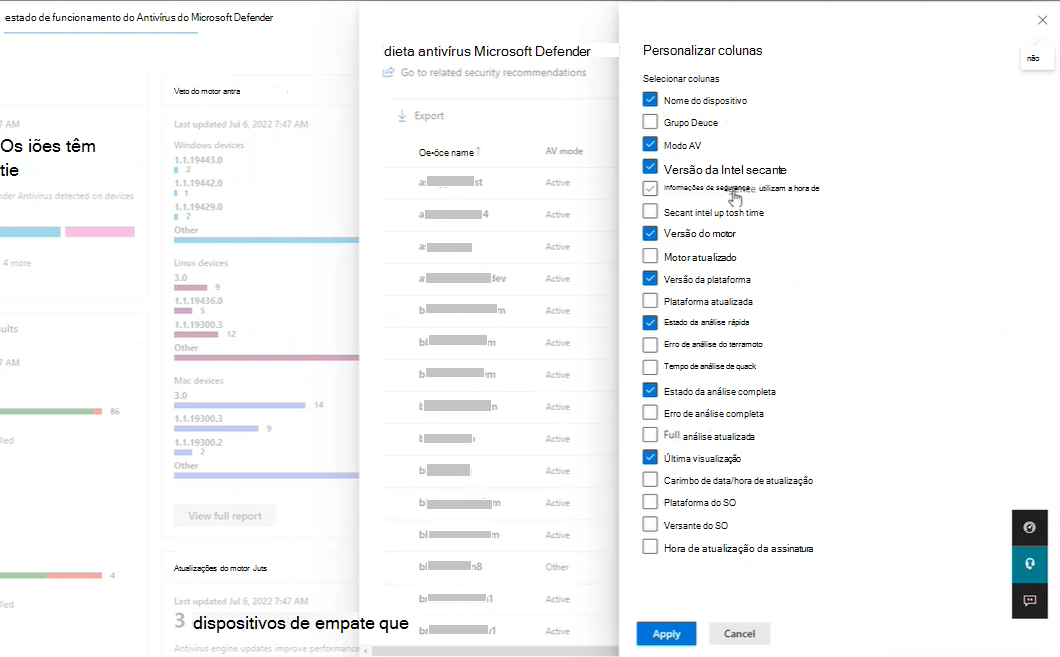The height and width of the screenshot is (657, 1060).
Task: Uncheck Versão da Intel secante checkbox
Action: point(650,166)
